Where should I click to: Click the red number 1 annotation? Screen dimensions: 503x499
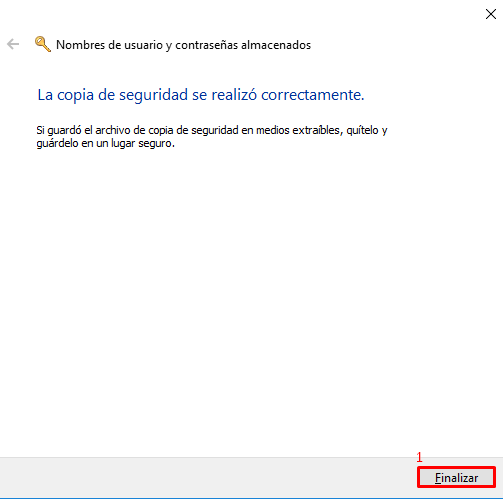coord(419,457)
